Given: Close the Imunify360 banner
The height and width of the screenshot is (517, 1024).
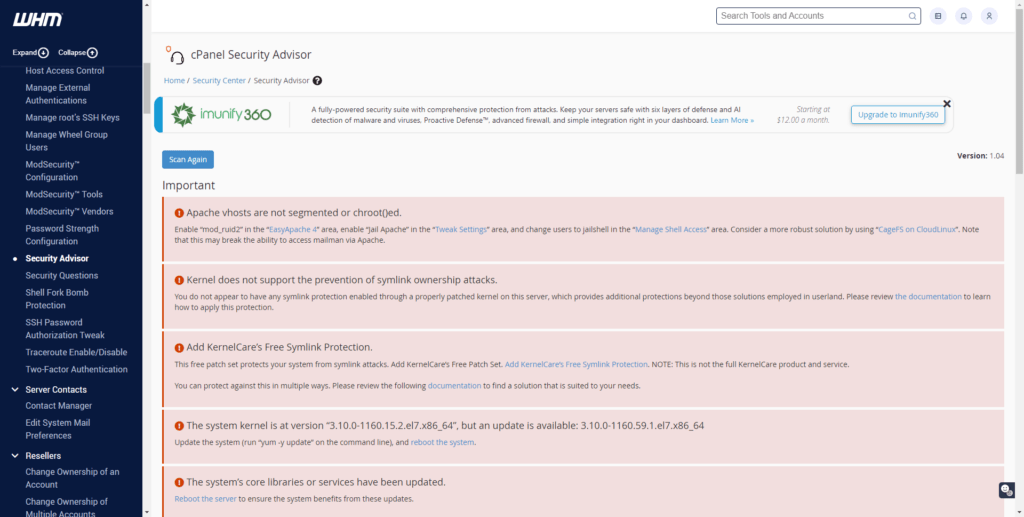Looking at the screenshot, I should (x=947, y=104).
